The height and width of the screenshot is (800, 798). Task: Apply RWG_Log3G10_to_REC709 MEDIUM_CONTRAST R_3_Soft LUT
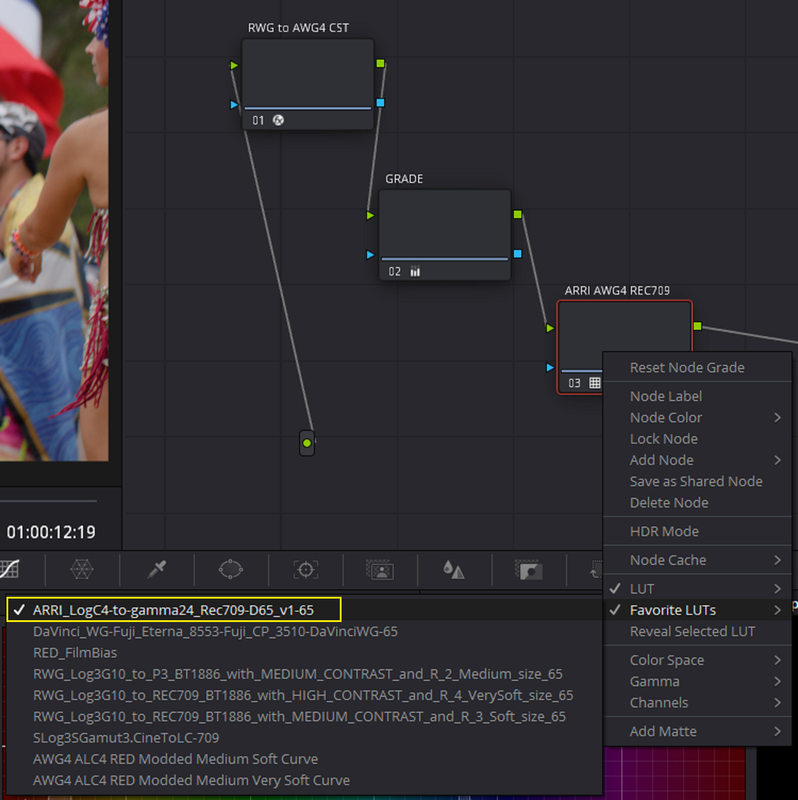[304, 716]
